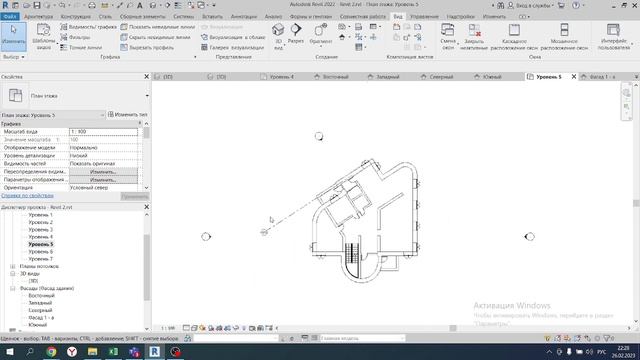Open Интерфейс пользователя menu
The image size is (640, 360).
coord(614,36)
